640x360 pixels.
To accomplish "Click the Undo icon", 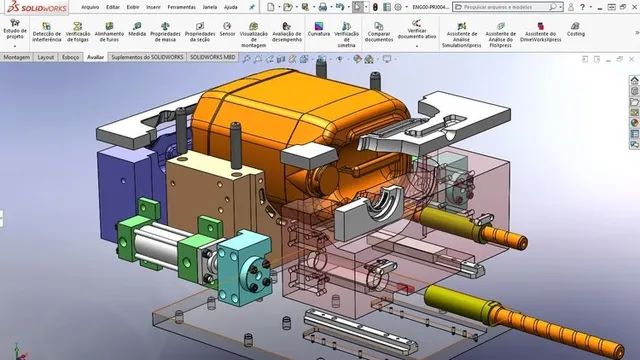I will [x=339, y=7].
